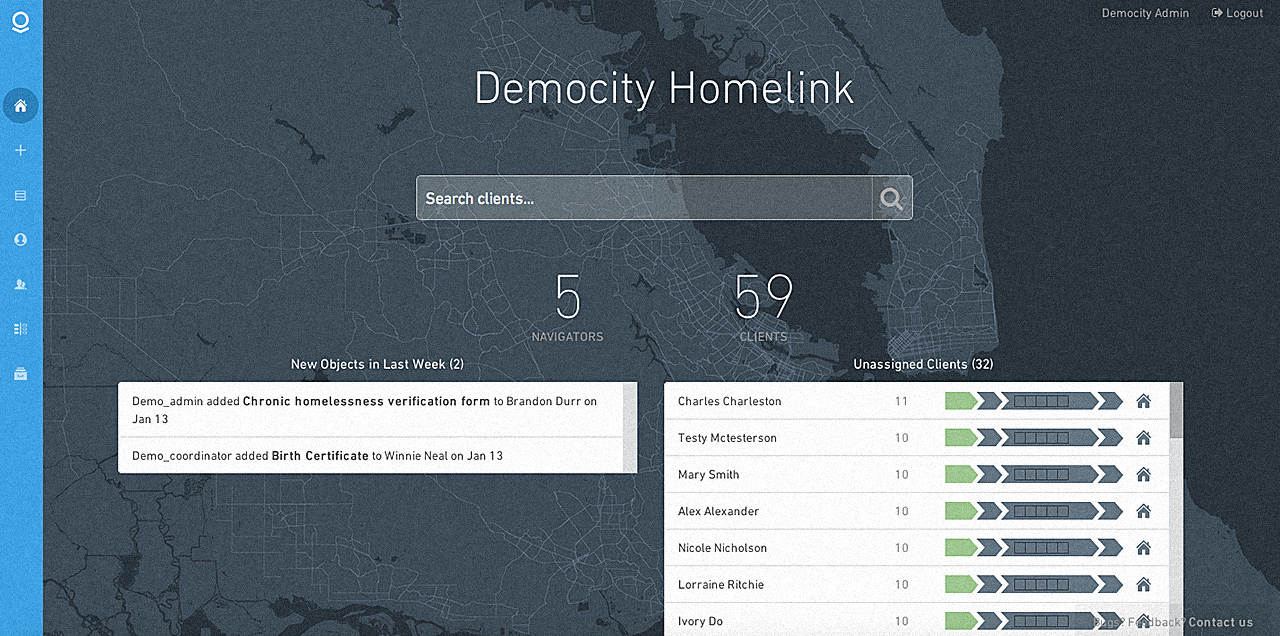This screenshot has height=636, width=1280.
Task: Open the client profile icon in sidebar
Action: 20,239
